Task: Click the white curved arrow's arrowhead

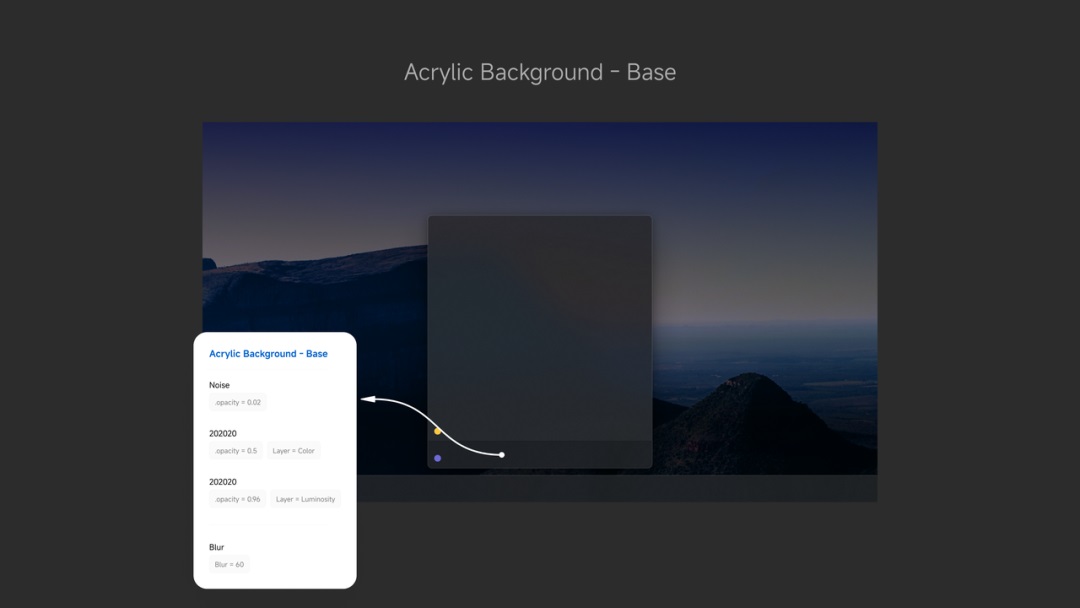Action: (367, 399)
